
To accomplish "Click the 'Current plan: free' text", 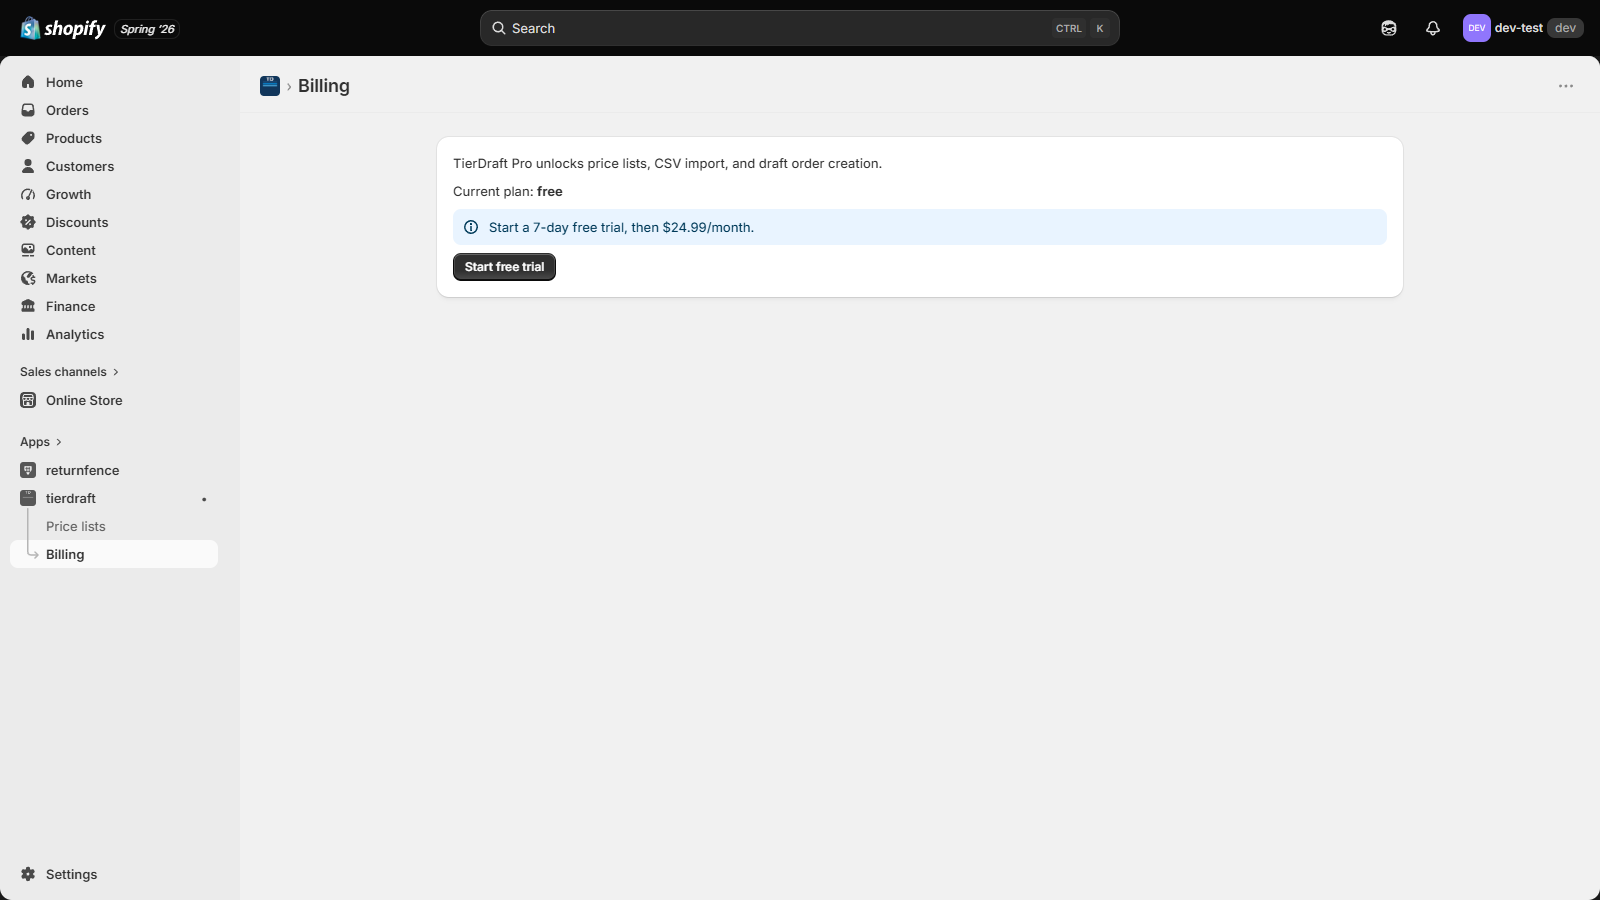I will click(508, 191).
